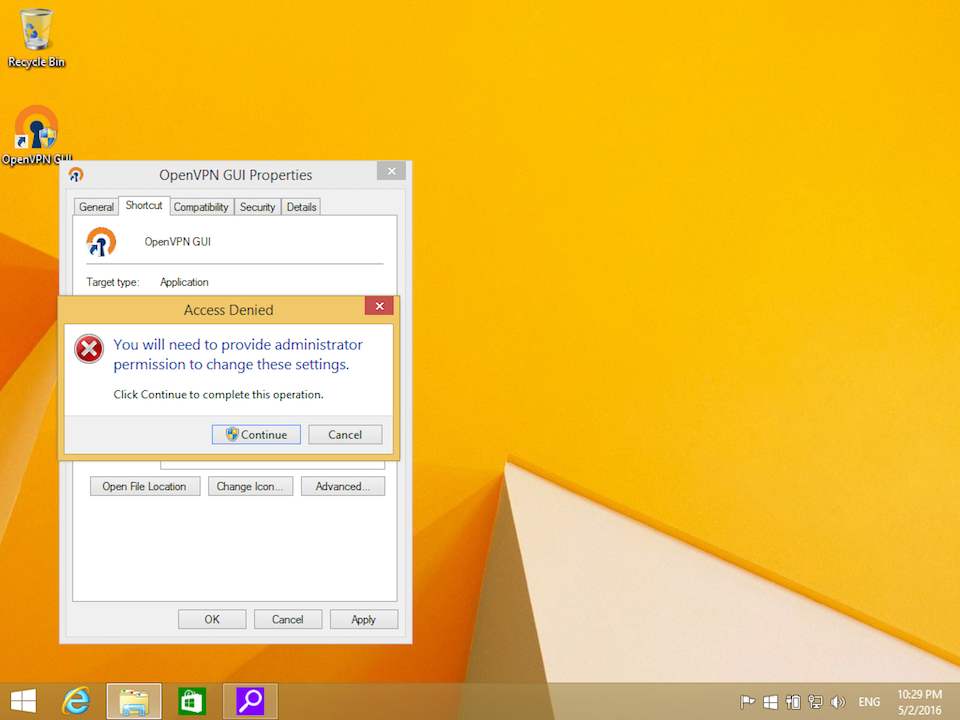Screen dimensions: 960x720
Task: Click Cancel in OpenVPN GUI Properties
Action: [x=288, y=620]
